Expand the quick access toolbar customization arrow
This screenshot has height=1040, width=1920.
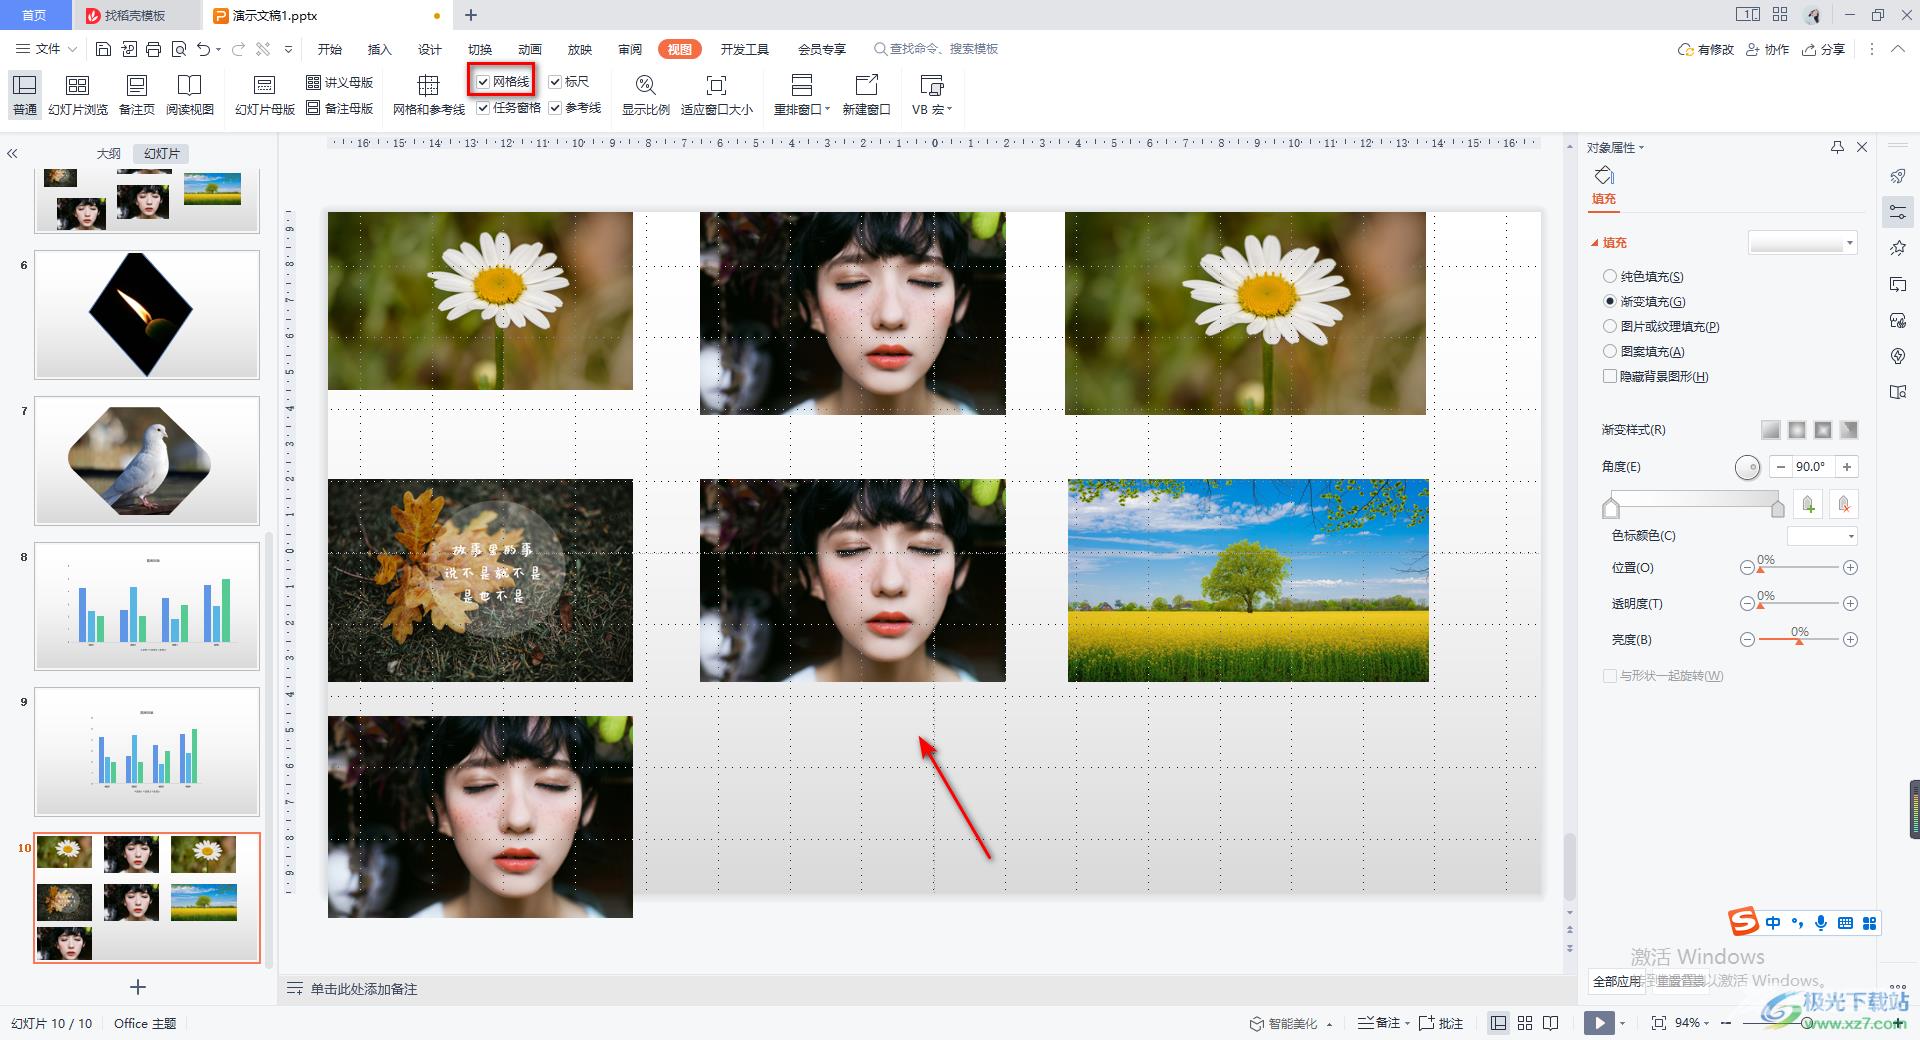[x=288, y=49]
